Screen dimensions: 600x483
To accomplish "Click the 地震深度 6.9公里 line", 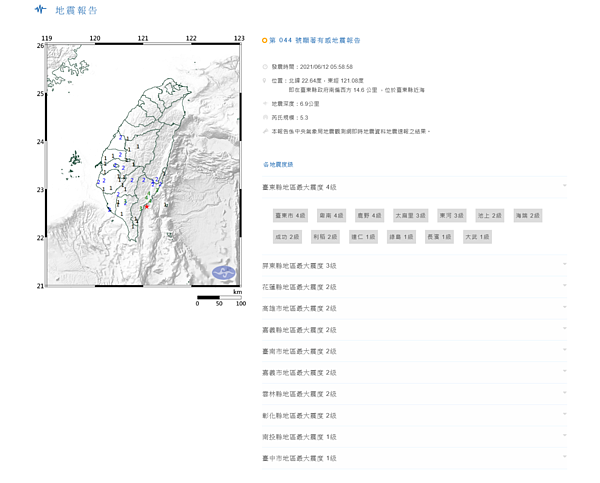I will (x=295, y=104).
